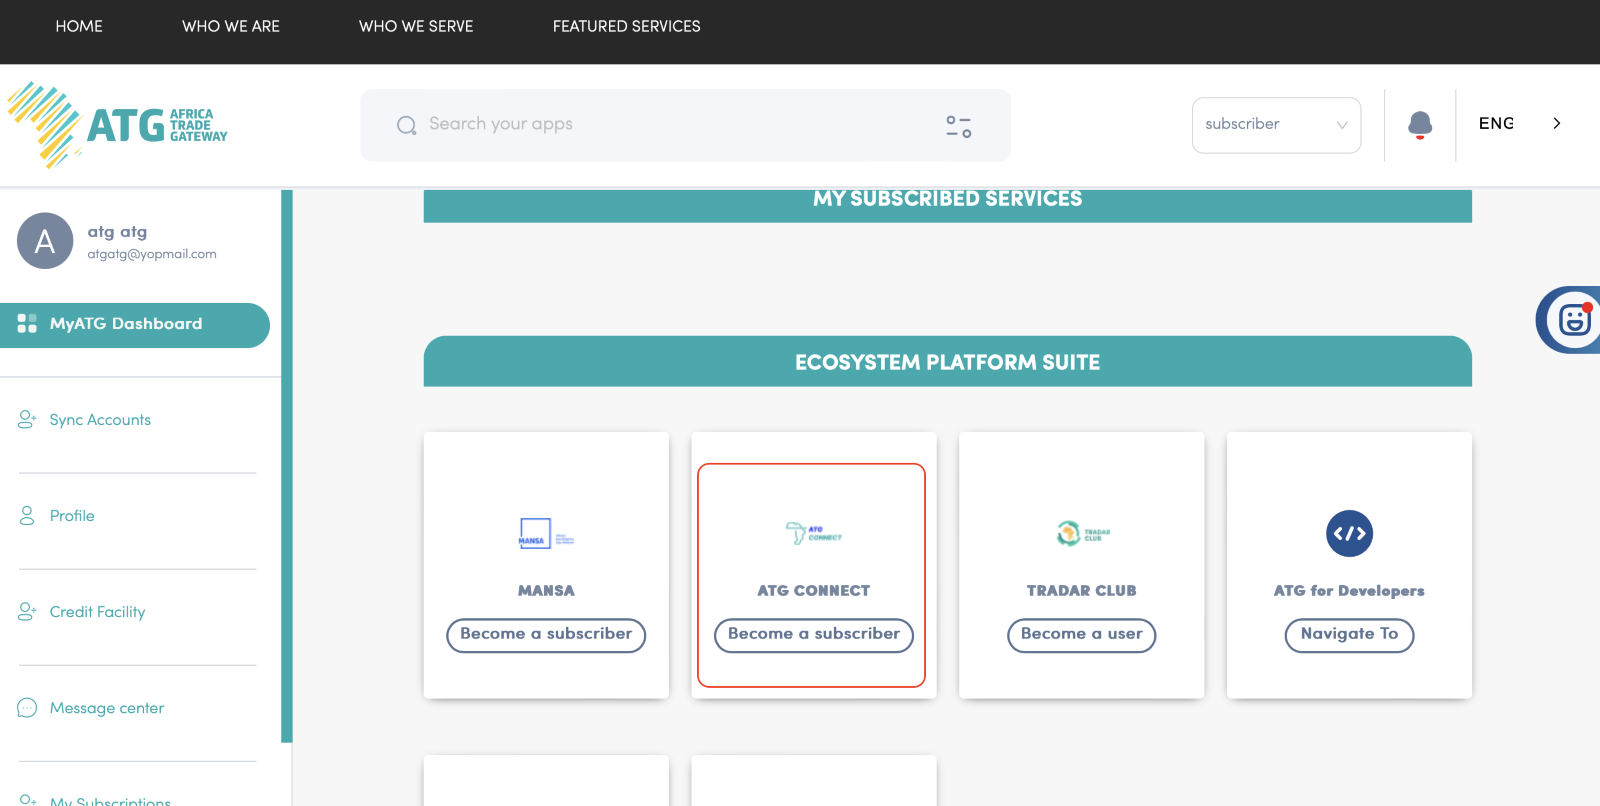Expand the subscriber role dropdown
Image resolution: width=1600 pixels, height=806 pixels.
[x=1276, y=125]
